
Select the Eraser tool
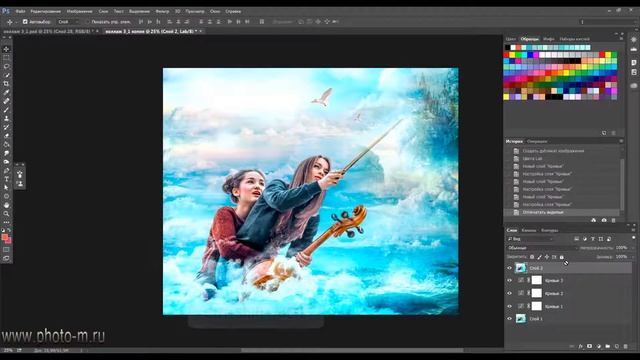[x=6, y=136]
